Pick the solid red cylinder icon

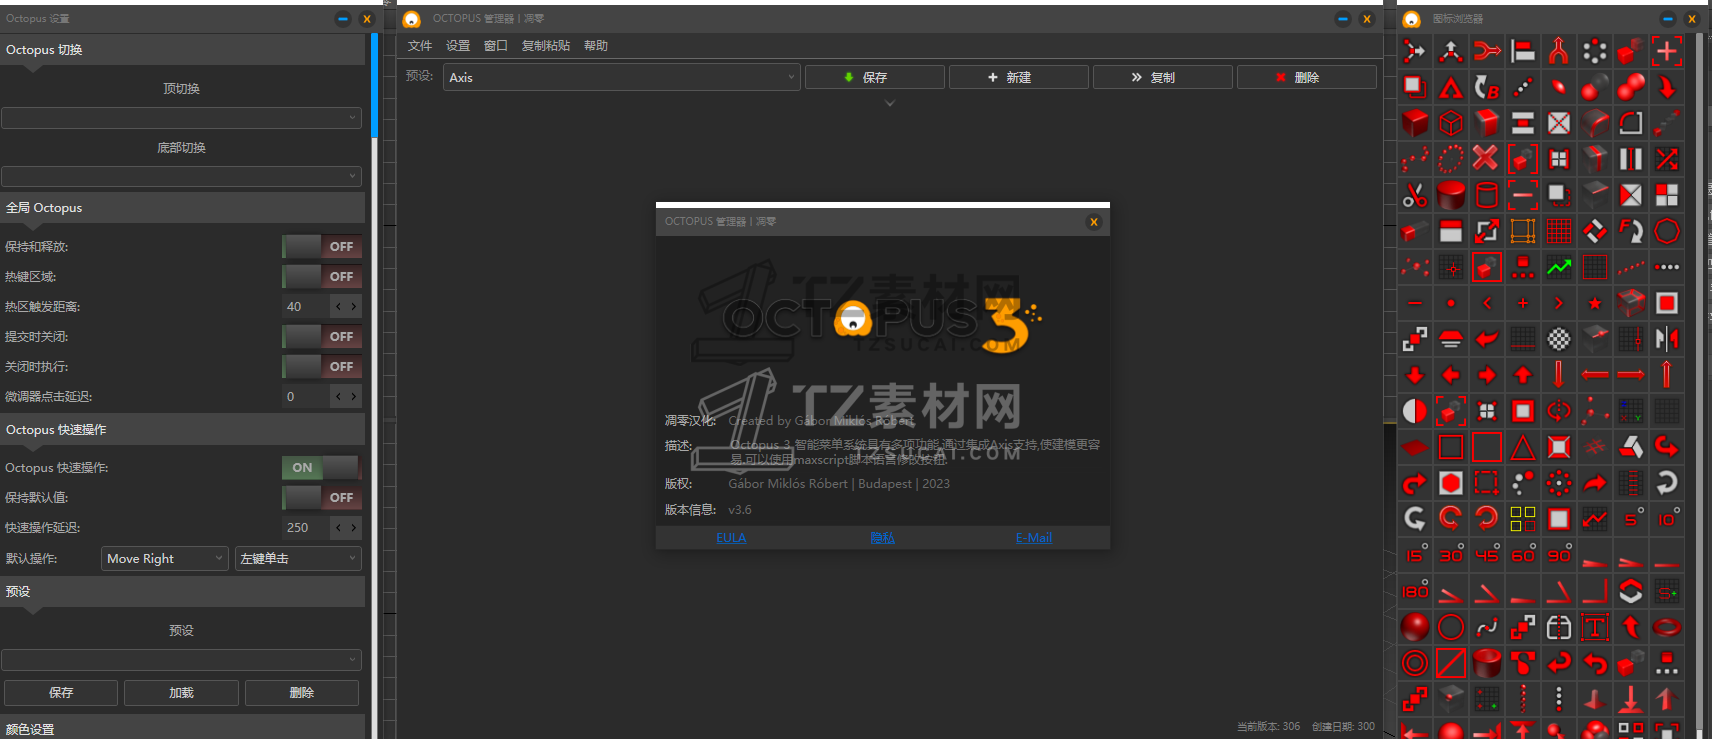(1451, 195)
